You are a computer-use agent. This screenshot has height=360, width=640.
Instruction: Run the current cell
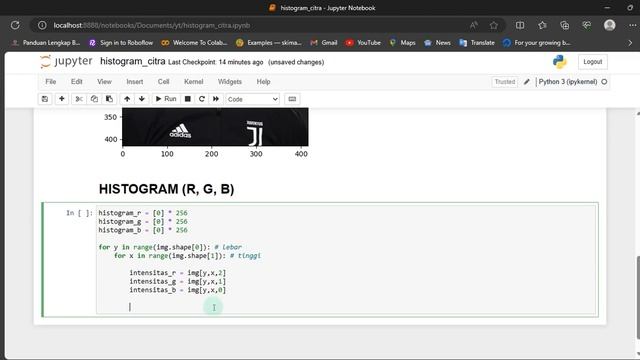click(x=166, y=99)
